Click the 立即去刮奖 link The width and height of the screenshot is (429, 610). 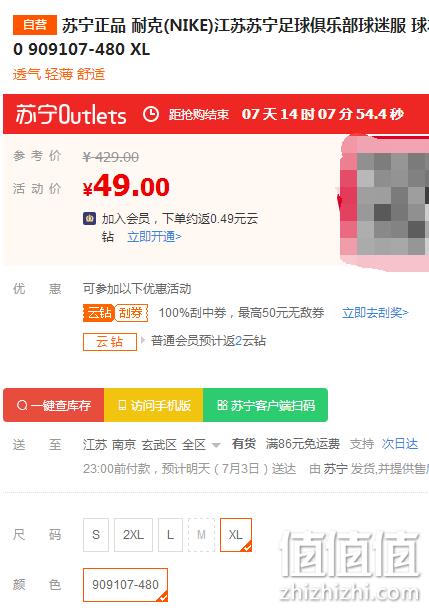tap(375, 313)
